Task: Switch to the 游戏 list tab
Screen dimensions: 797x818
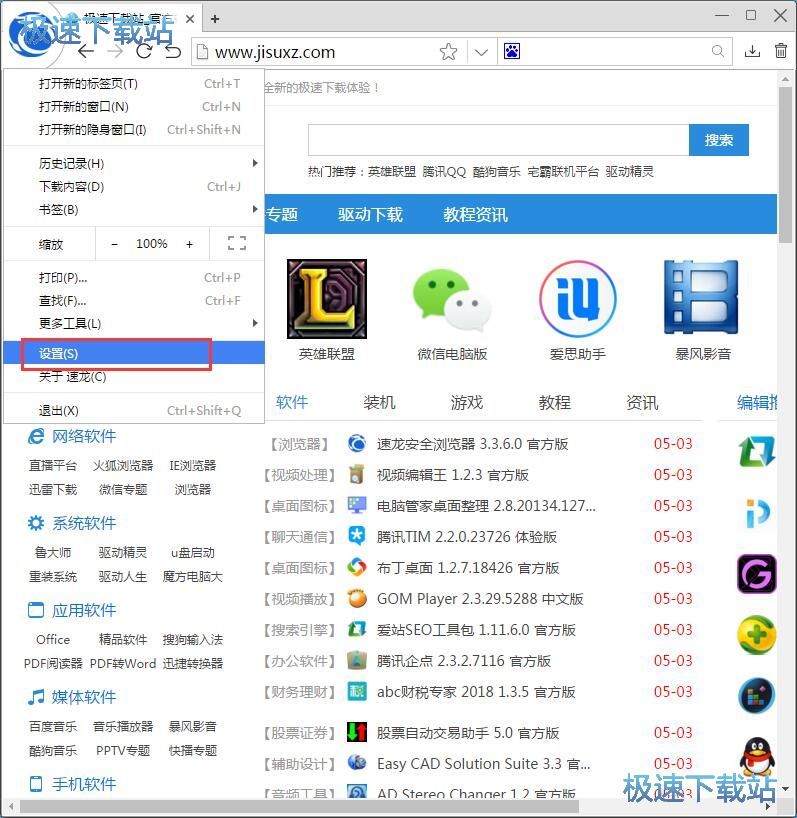Action: coord(467,402)
